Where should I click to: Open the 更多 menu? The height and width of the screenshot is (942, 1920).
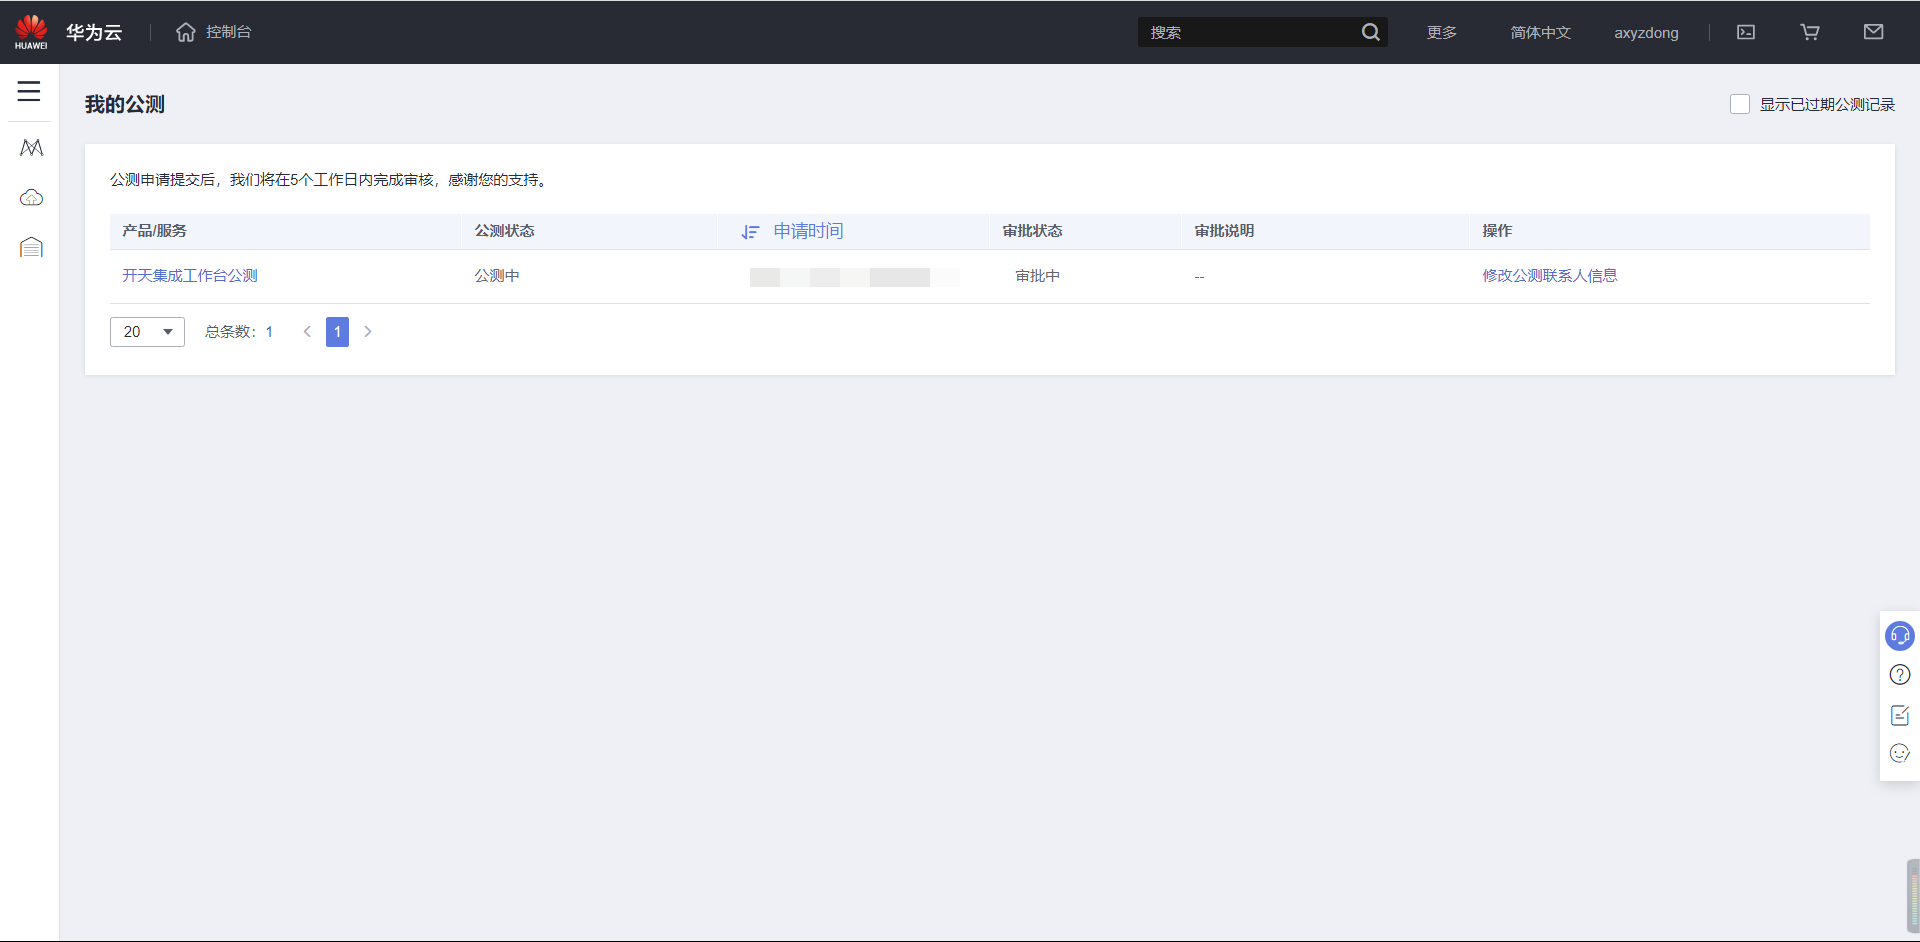pos(1441,32)
